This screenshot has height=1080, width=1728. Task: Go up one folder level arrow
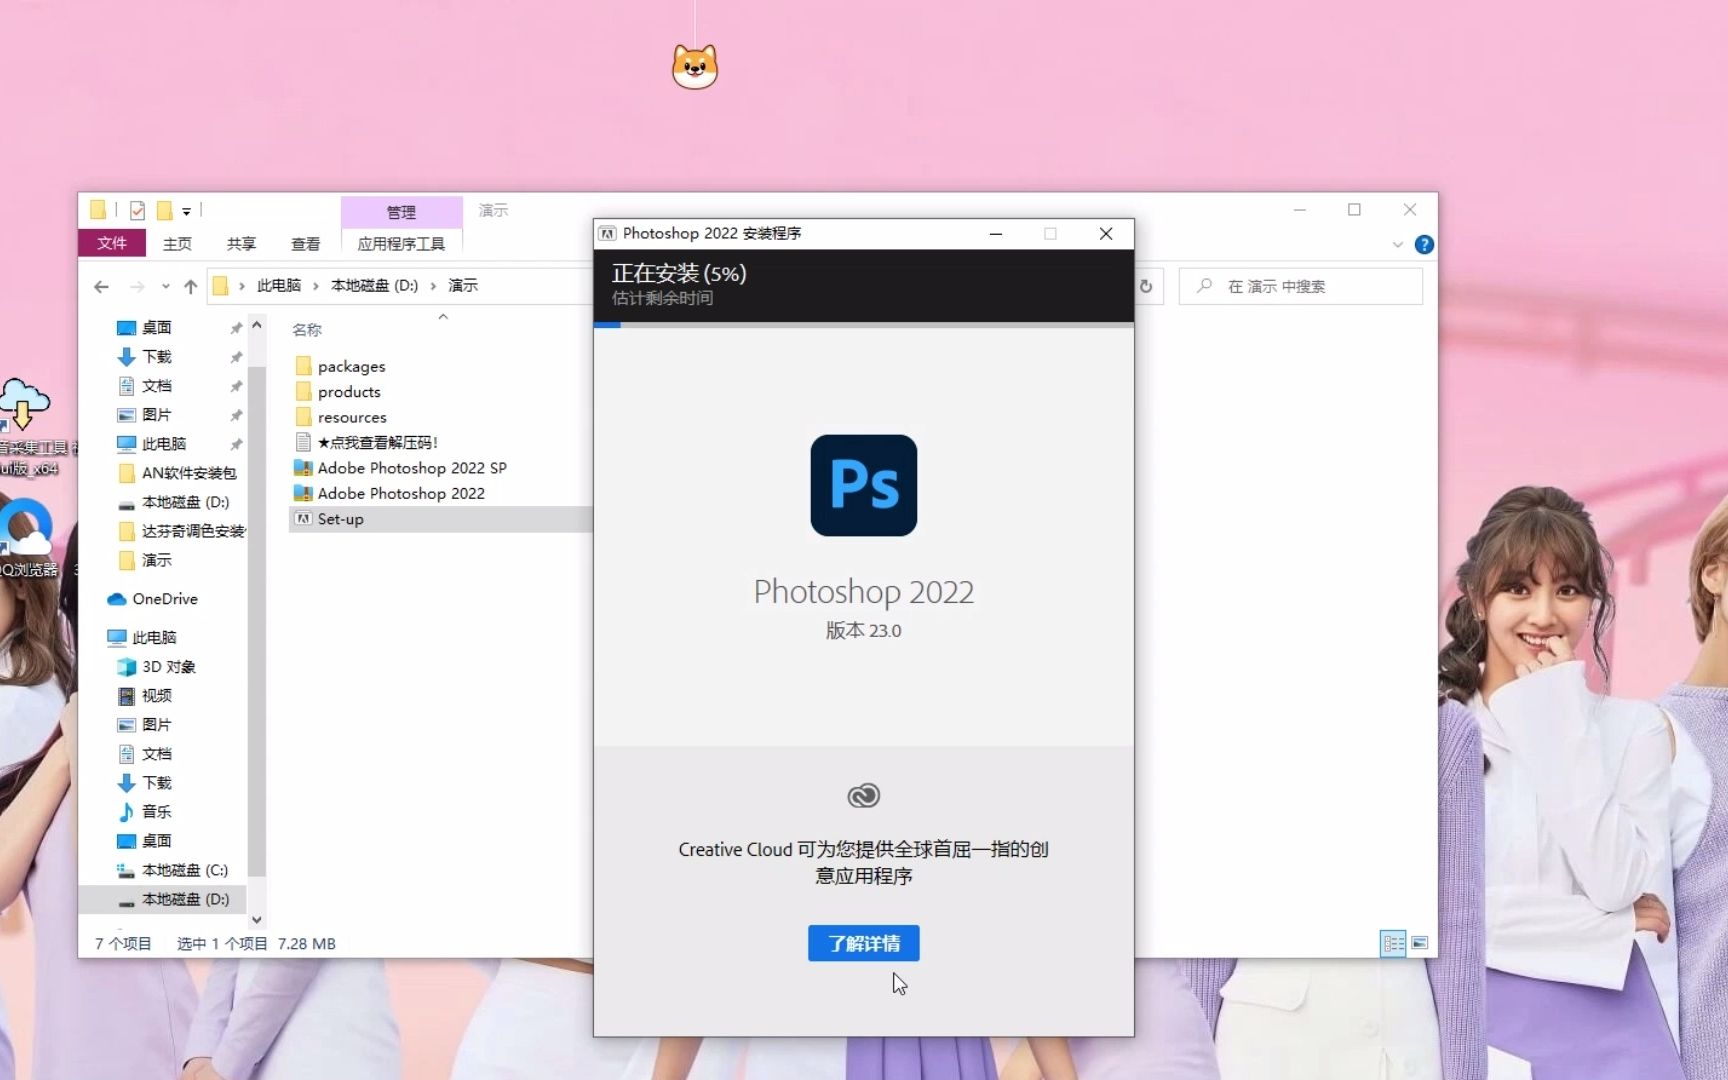190,286
